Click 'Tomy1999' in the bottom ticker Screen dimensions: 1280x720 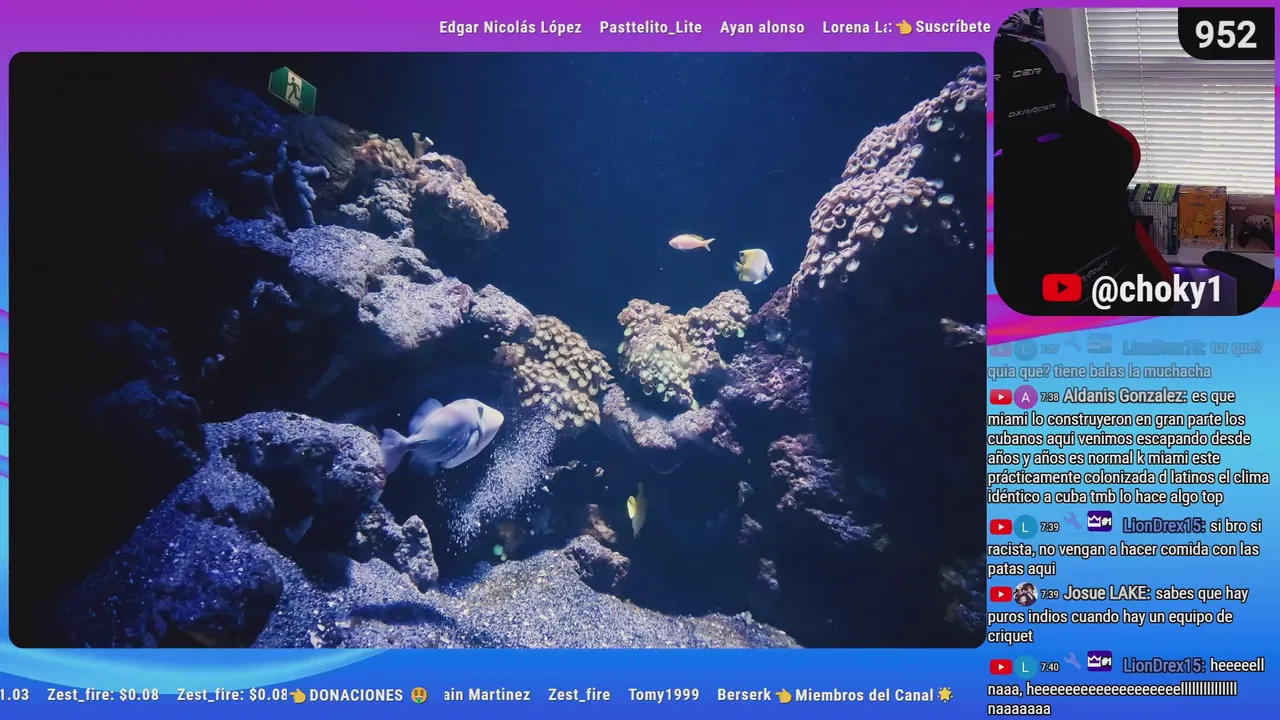point(664,695)
